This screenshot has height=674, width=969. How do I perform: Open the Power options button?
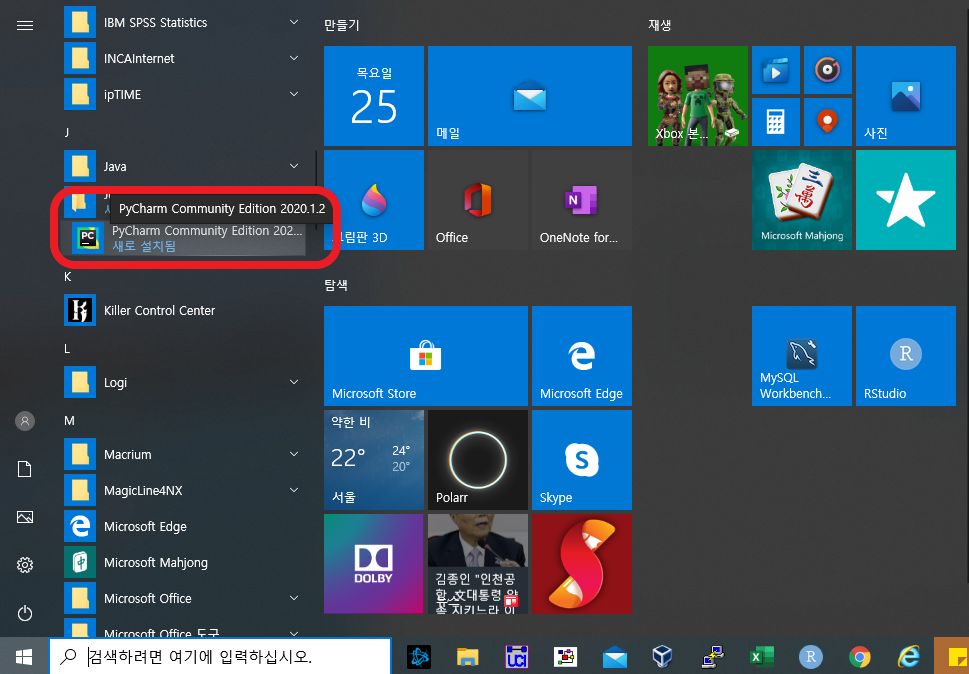click(25, 613)
